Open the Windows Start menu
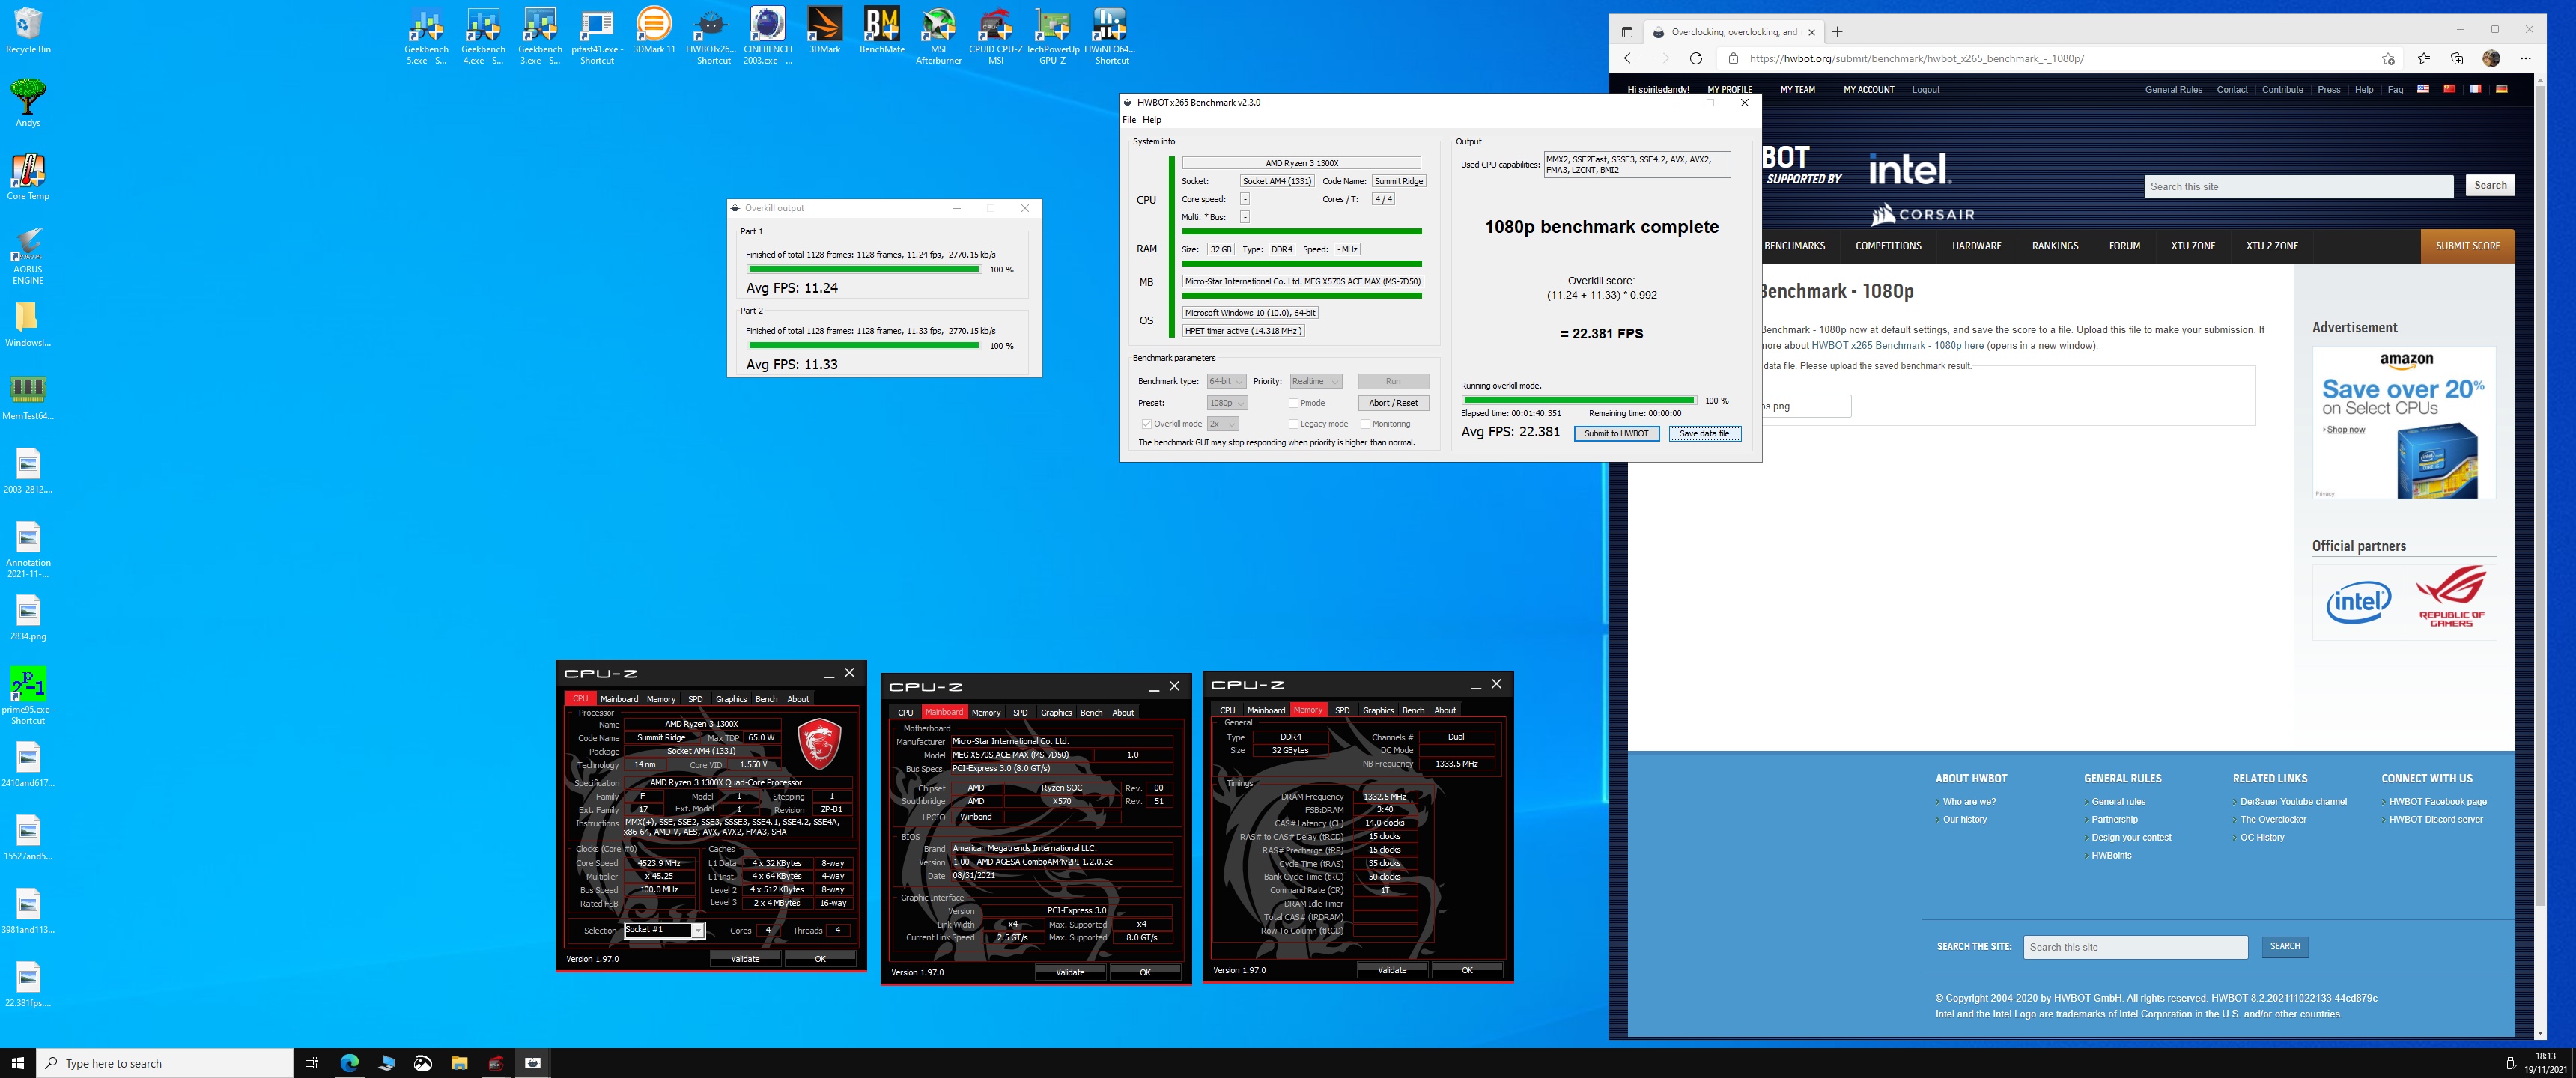The height and width of the screenshot is (1078, 2576). pyautogui.click(x=17, y=1062)
